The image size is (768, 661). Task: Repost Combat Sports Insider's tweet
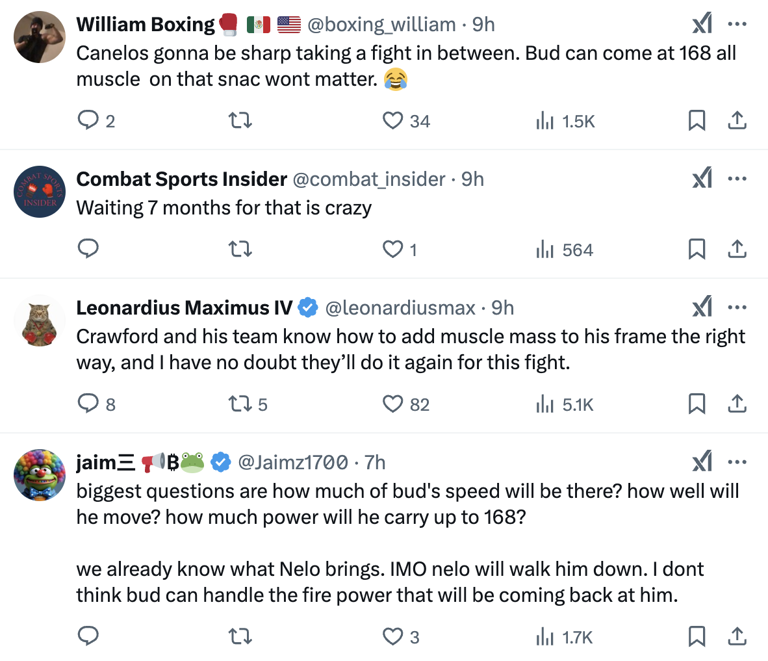pos(240,249)
